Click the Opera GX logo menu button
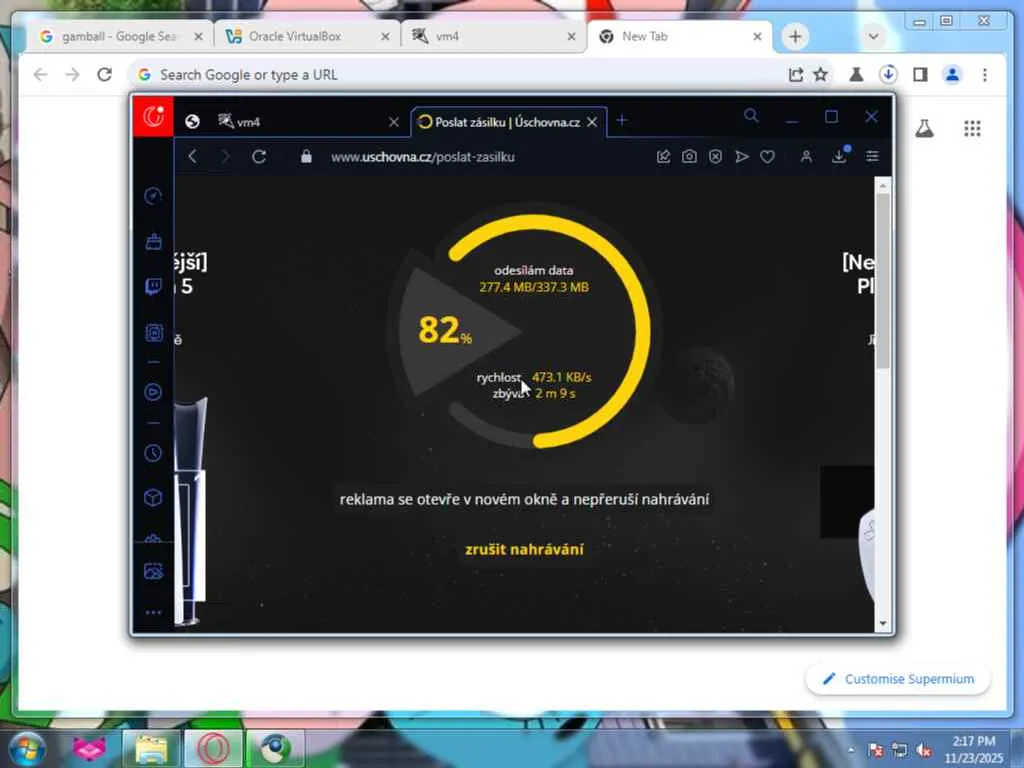Viewport: 1024px width, 768px height. point(153,117)
